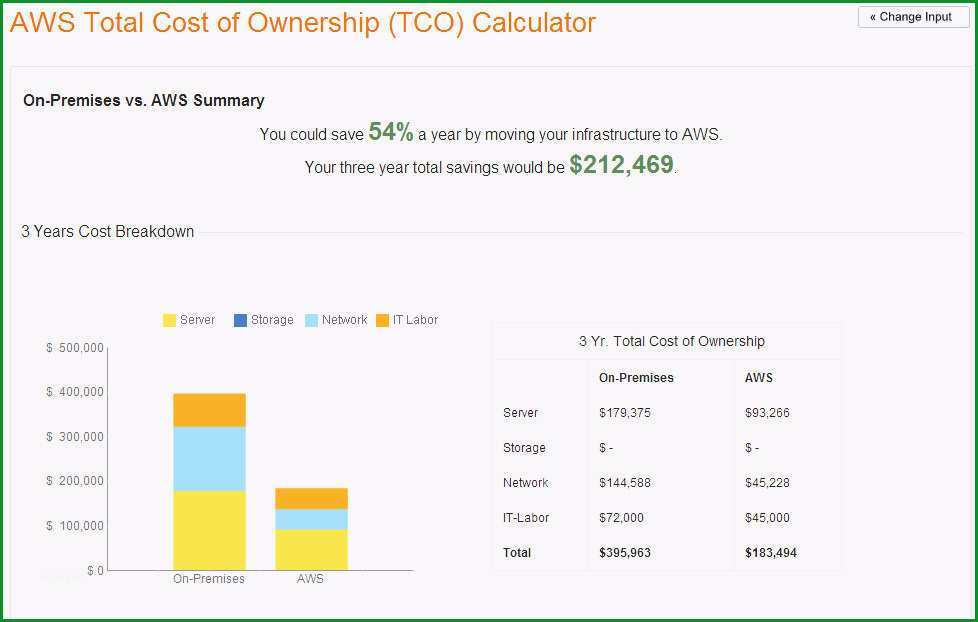Toggle the Server legend swatch
The width and height of the screenshot is (978, 622).
point(169,320)
